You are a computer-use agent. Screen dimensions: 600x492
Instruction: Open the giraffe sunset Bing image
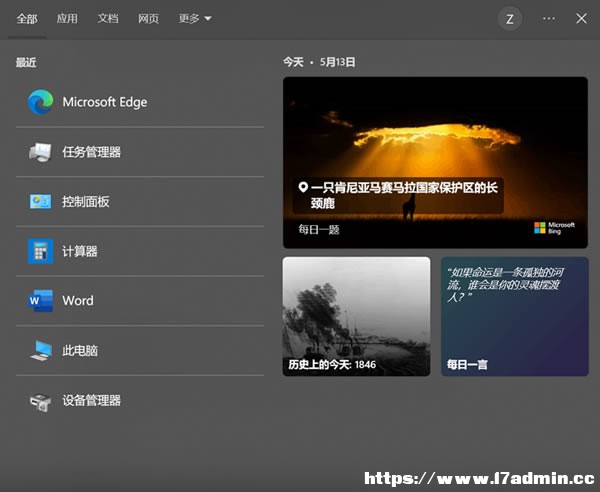point(435,163)
